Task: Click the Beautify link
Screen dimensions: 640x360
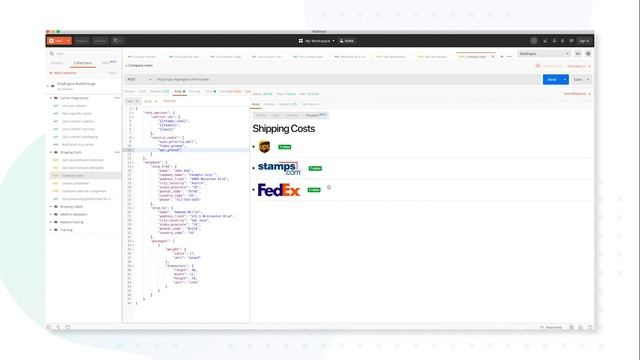Action: coord(169,101)
